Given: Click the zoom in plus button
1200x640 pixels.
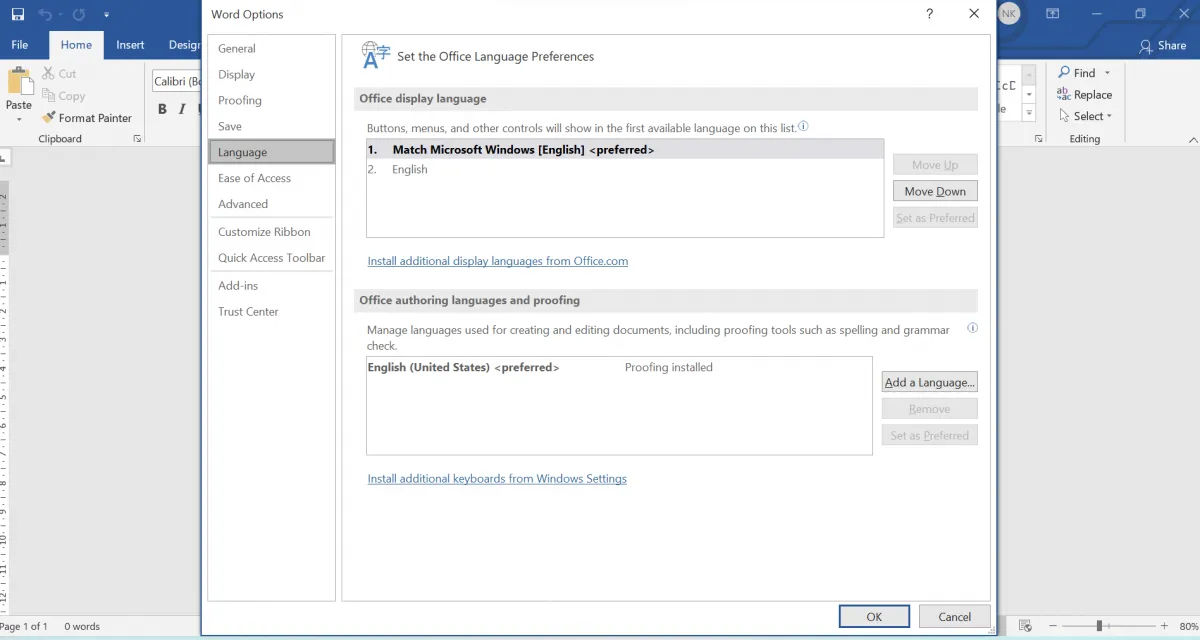Looking at the screenshot, I should tap(1165, 626).
